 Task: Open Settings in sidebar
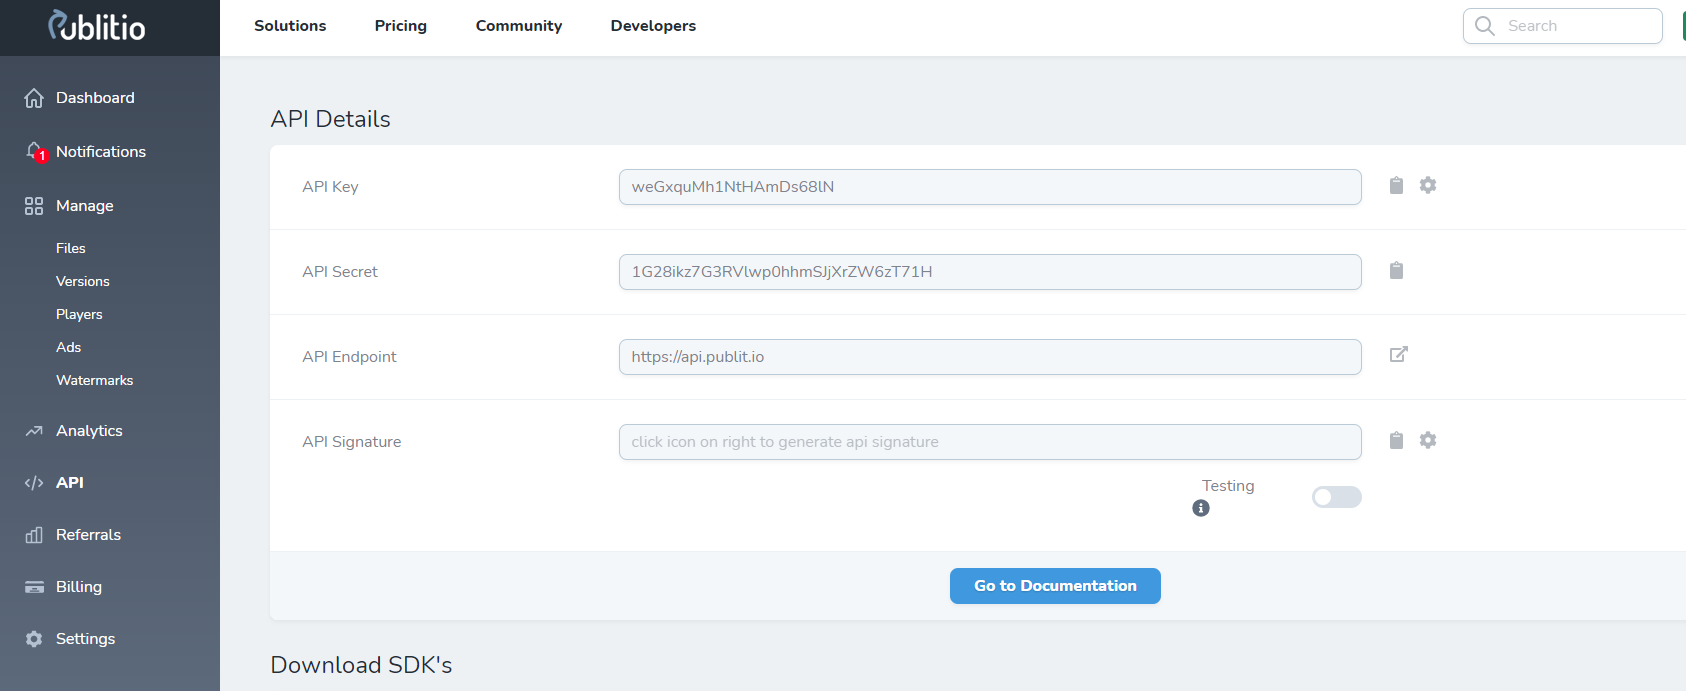pos(85,639)
